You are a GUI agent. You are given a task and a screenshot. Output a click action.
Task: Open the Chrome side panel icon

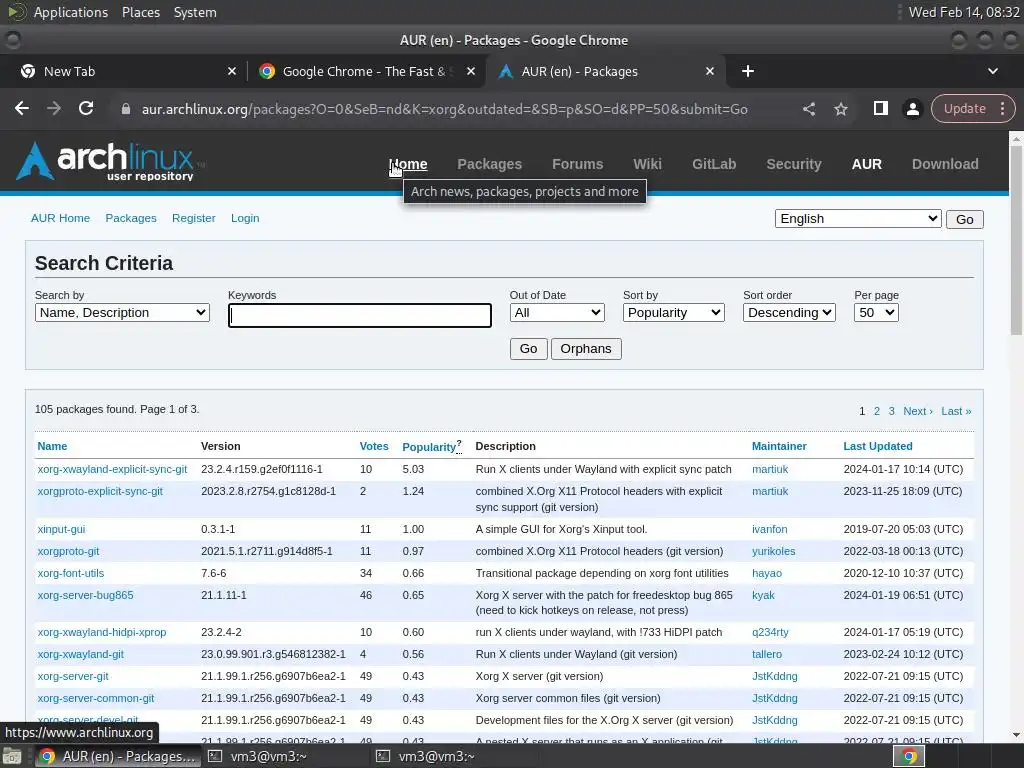[x=880, y=108]
